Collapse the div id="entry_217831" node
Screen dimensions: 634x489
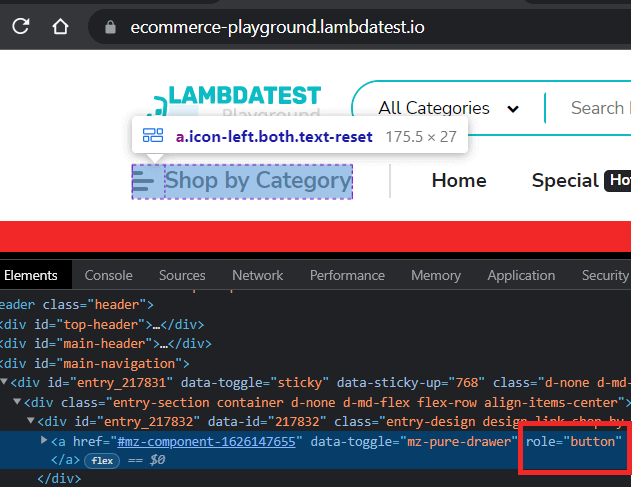point(4,381)
